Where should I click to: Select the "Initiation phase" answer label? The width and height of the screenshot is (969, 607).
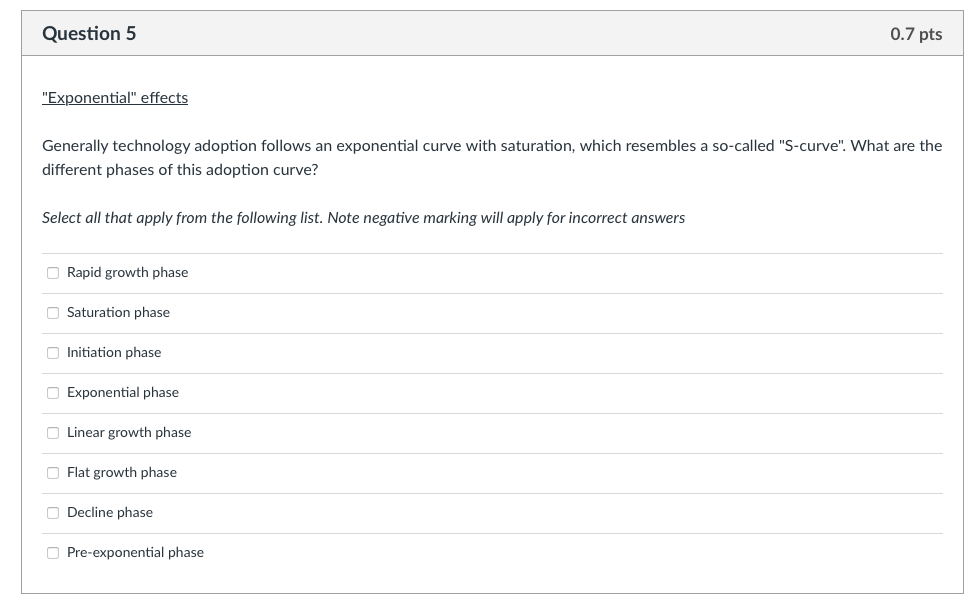pyautogui.click(x=113, y=352)
